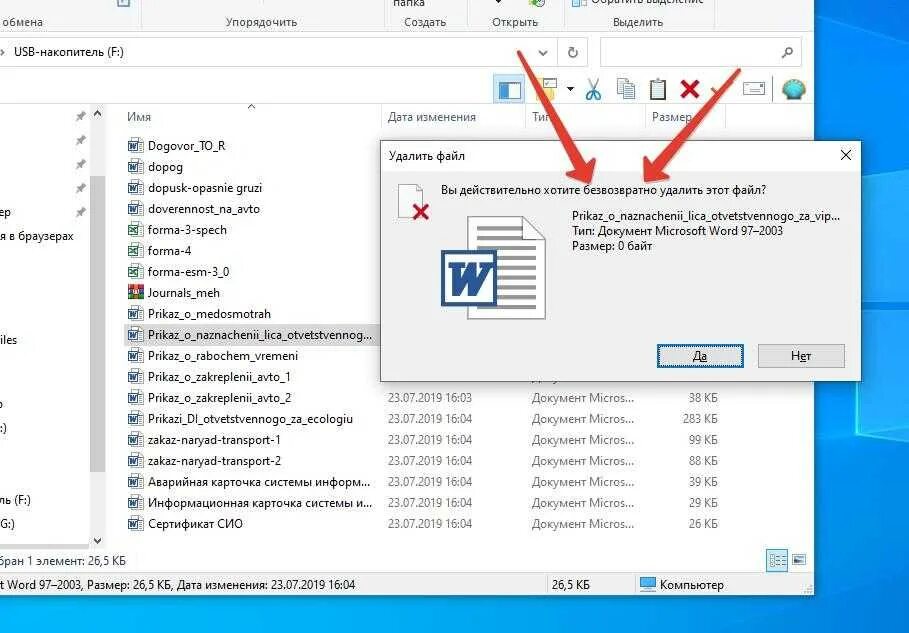Click the Excel icon of forma-esm-3_0
Image resolution: width=909 pixels, height=633 pixels.
pos(135,271)
